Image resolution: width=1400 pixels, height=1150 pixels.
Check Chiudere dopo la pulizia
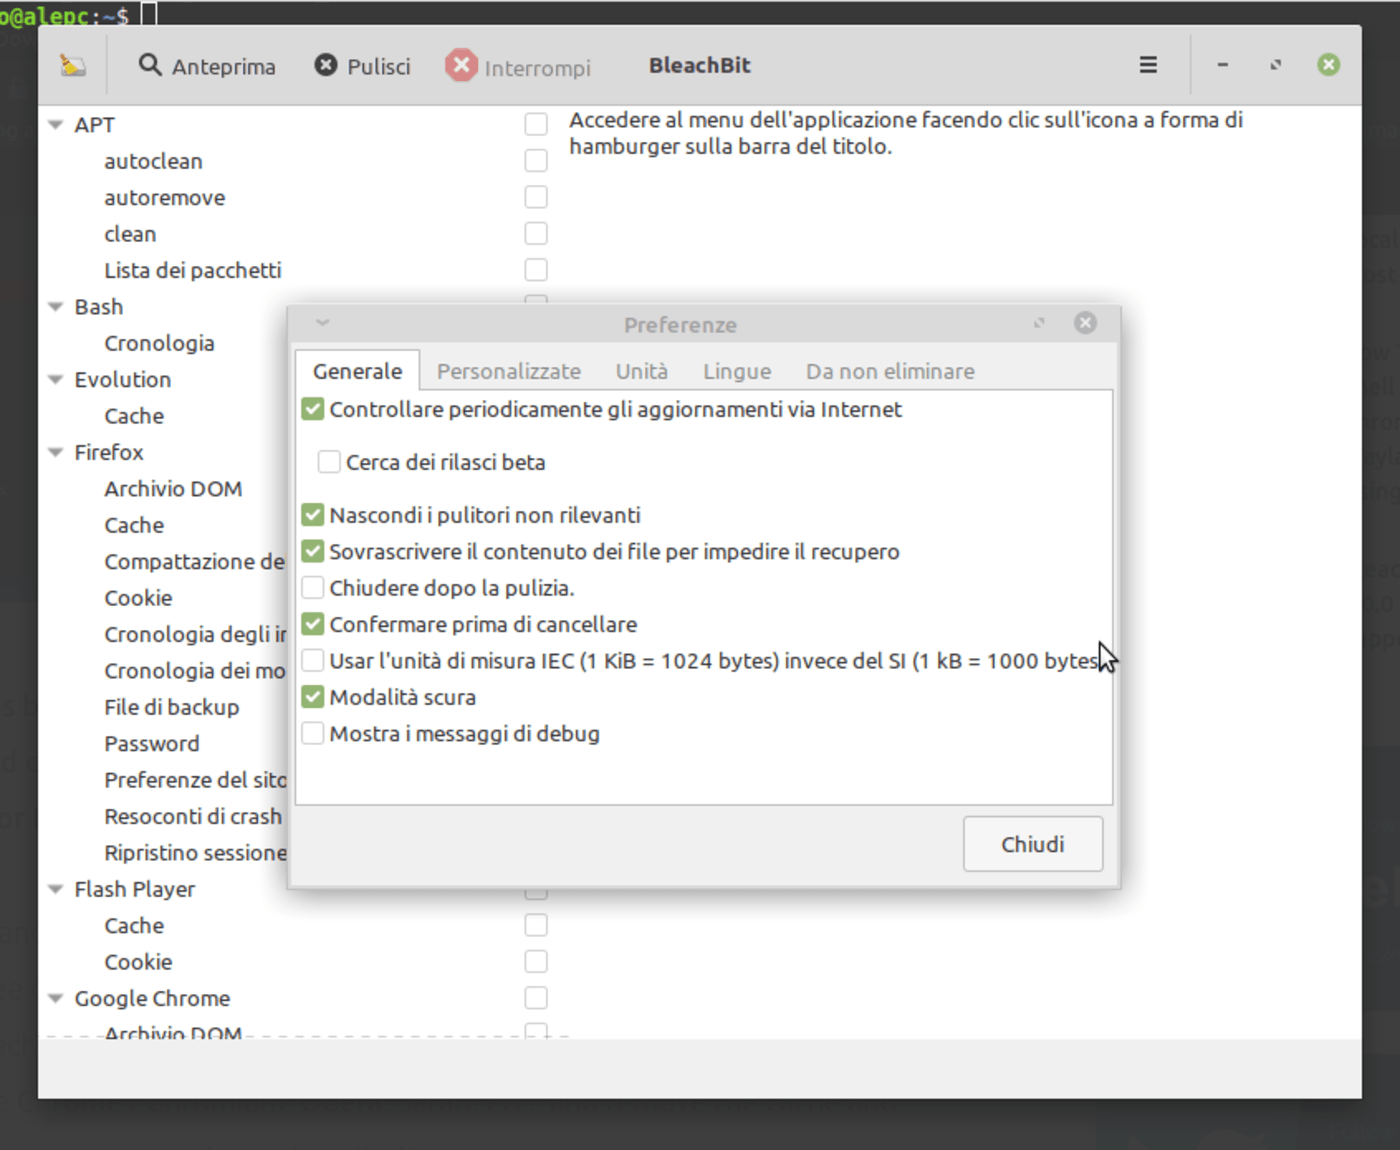(x=312, y=587)
